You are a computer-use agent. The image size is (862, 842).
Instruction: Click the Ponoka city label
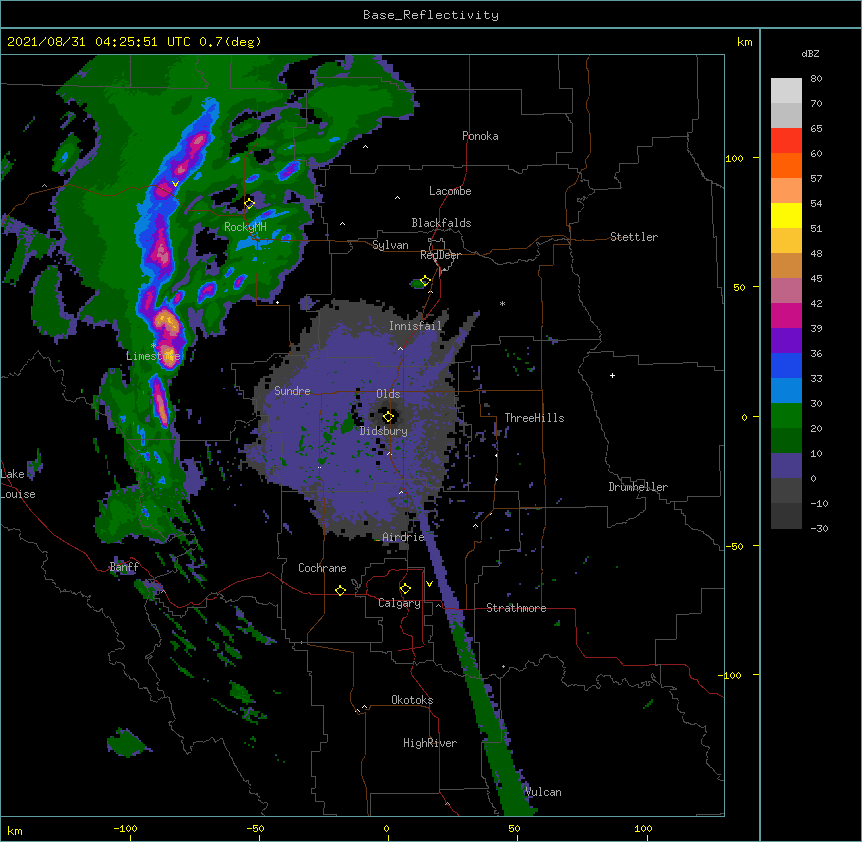point(480,136)
